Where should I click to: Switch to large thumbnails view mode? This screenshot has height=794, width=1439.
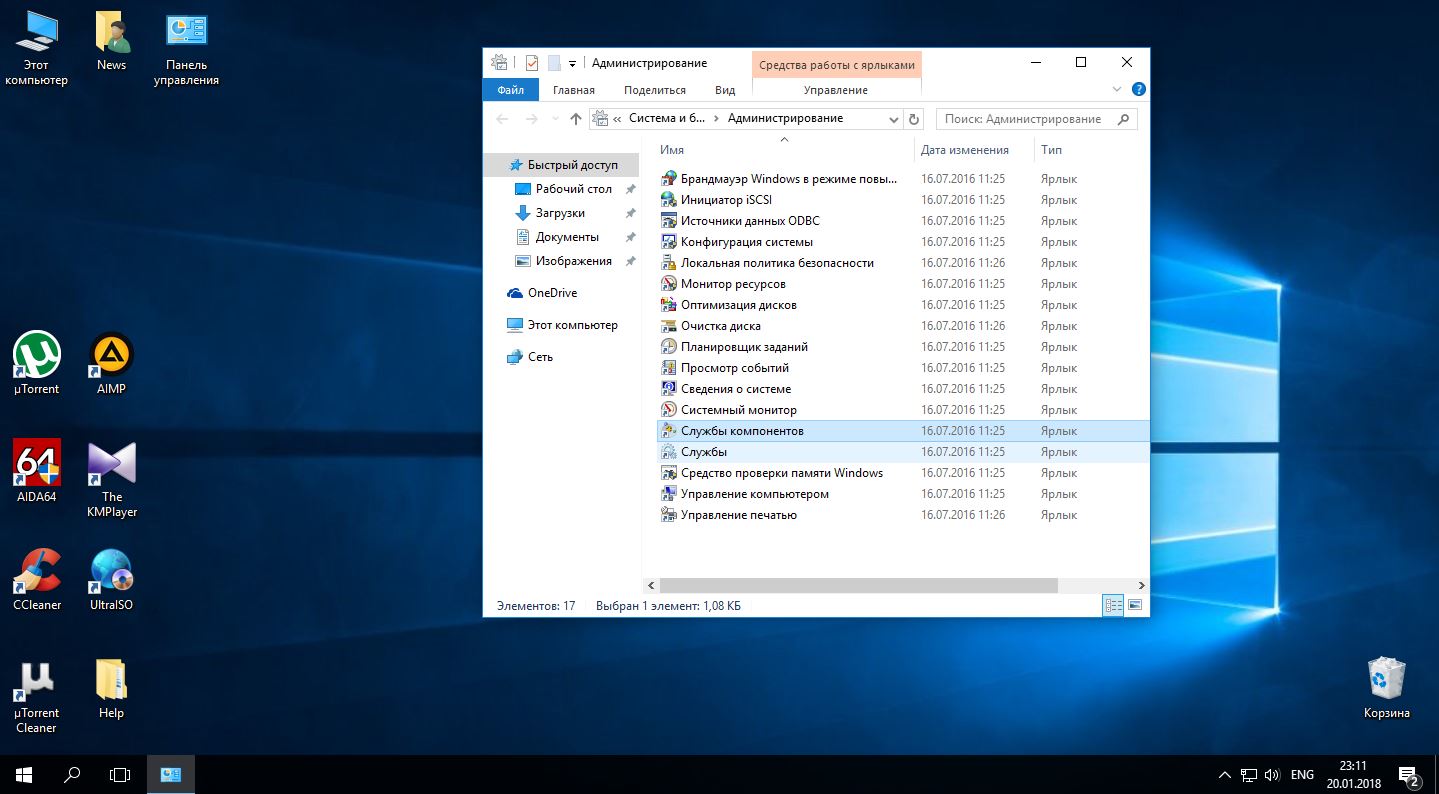(x=1135, y=605)
